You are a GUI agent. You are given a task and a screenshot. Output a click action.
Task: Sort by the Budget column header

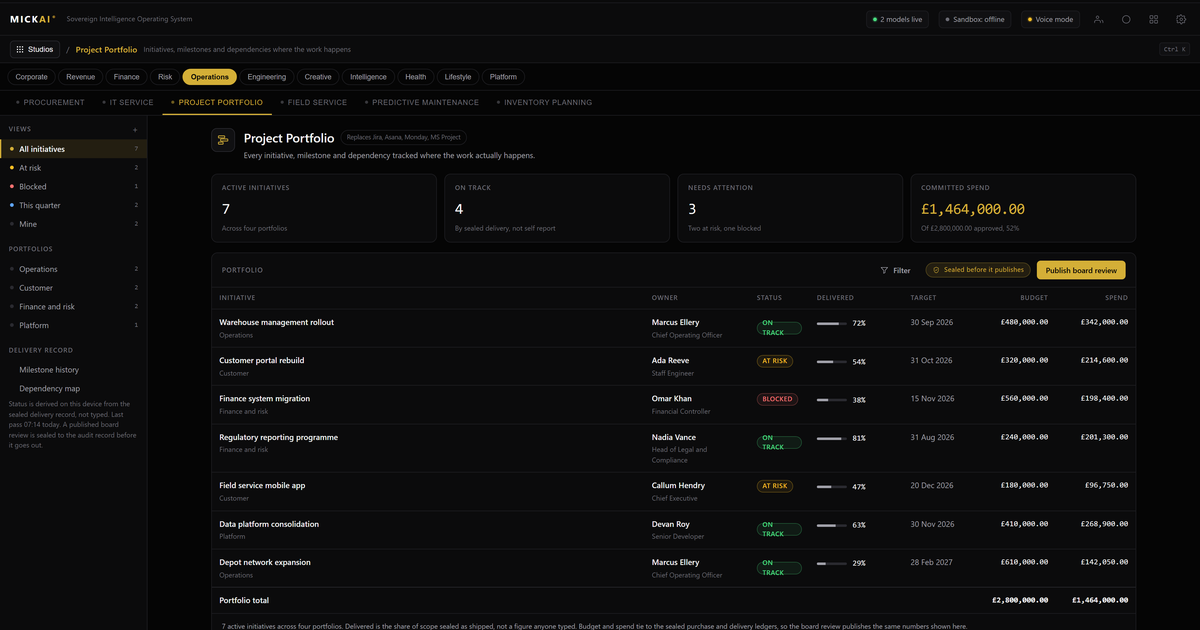(x=1034, y=298)
